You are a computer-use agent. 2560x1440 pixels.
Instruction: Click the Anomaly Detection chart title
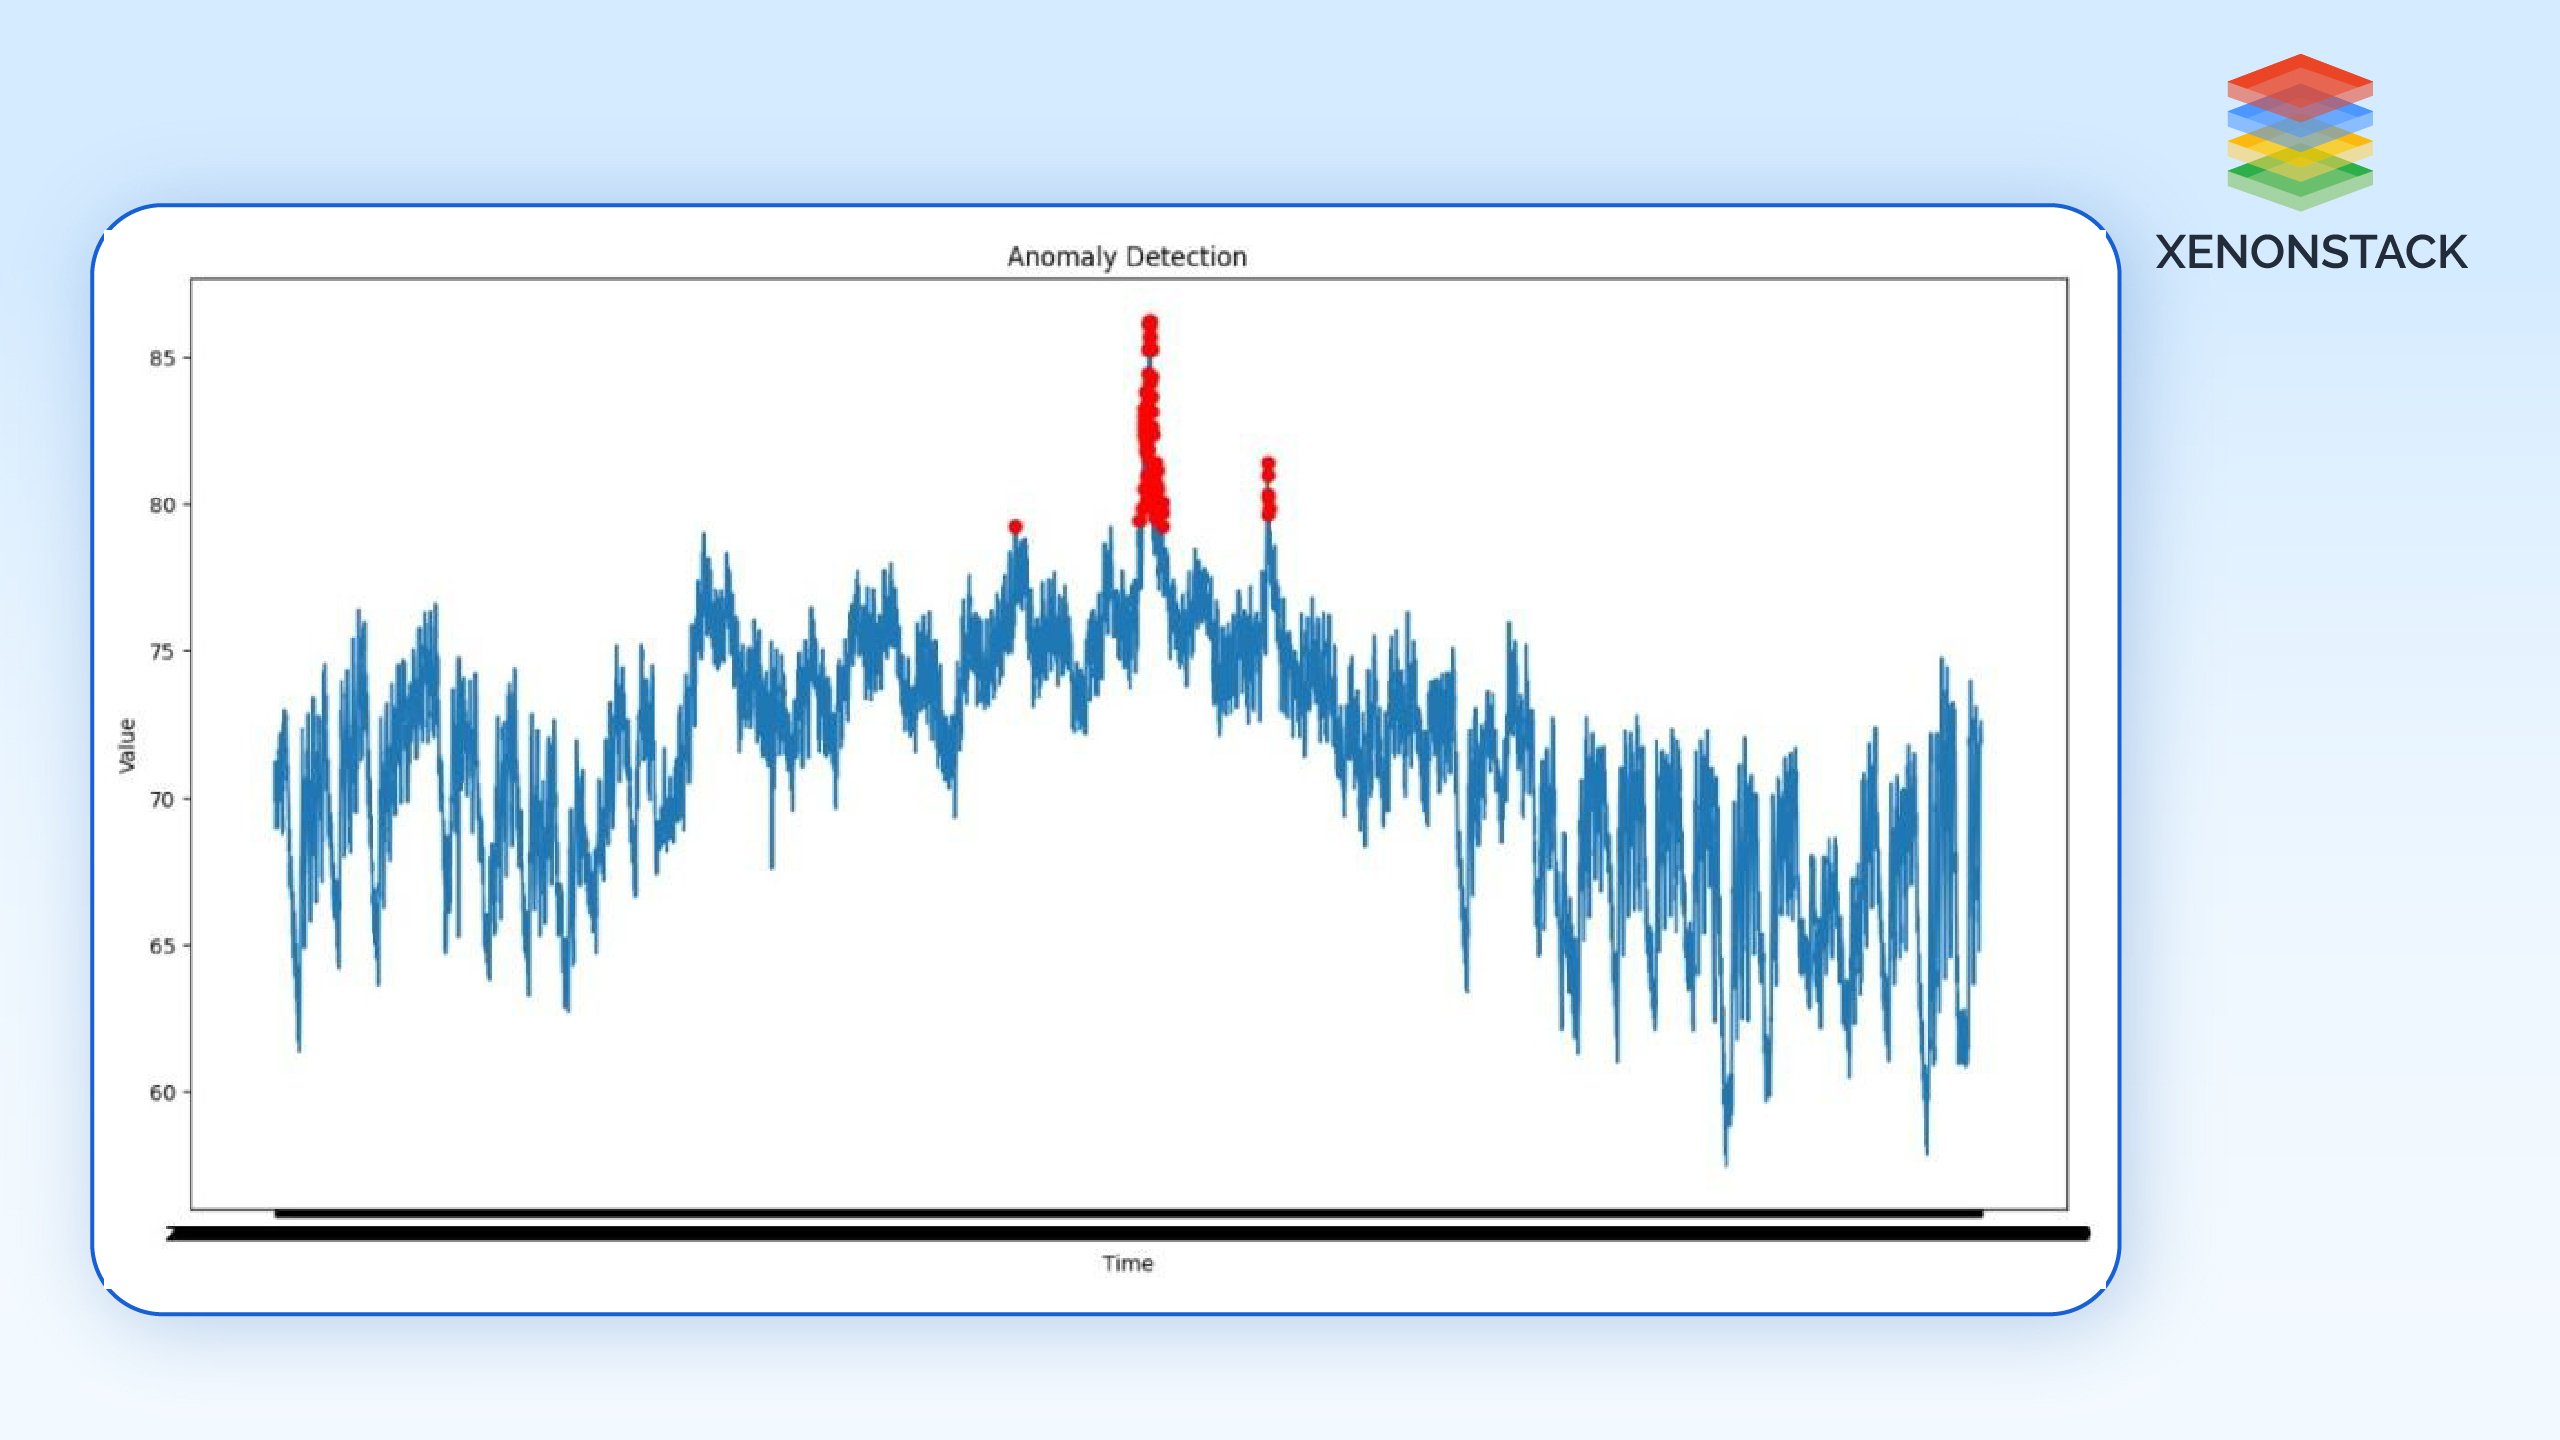tap(1126, 257)
